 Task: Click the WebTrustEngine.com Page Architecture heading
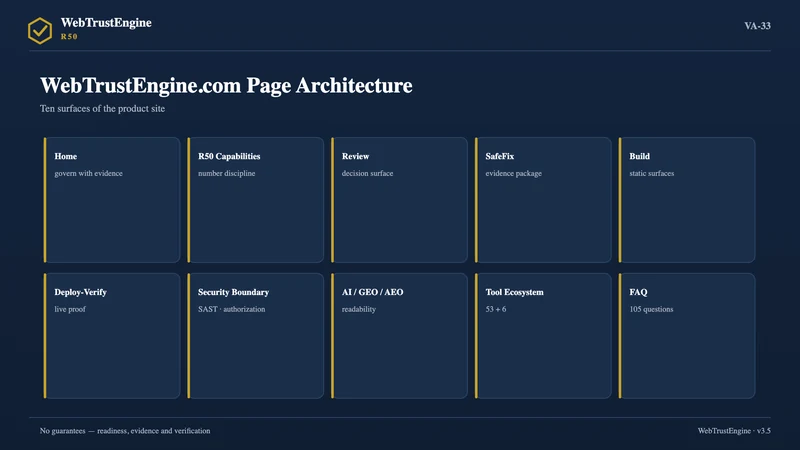pyautogui.click(x=226, y=86)
